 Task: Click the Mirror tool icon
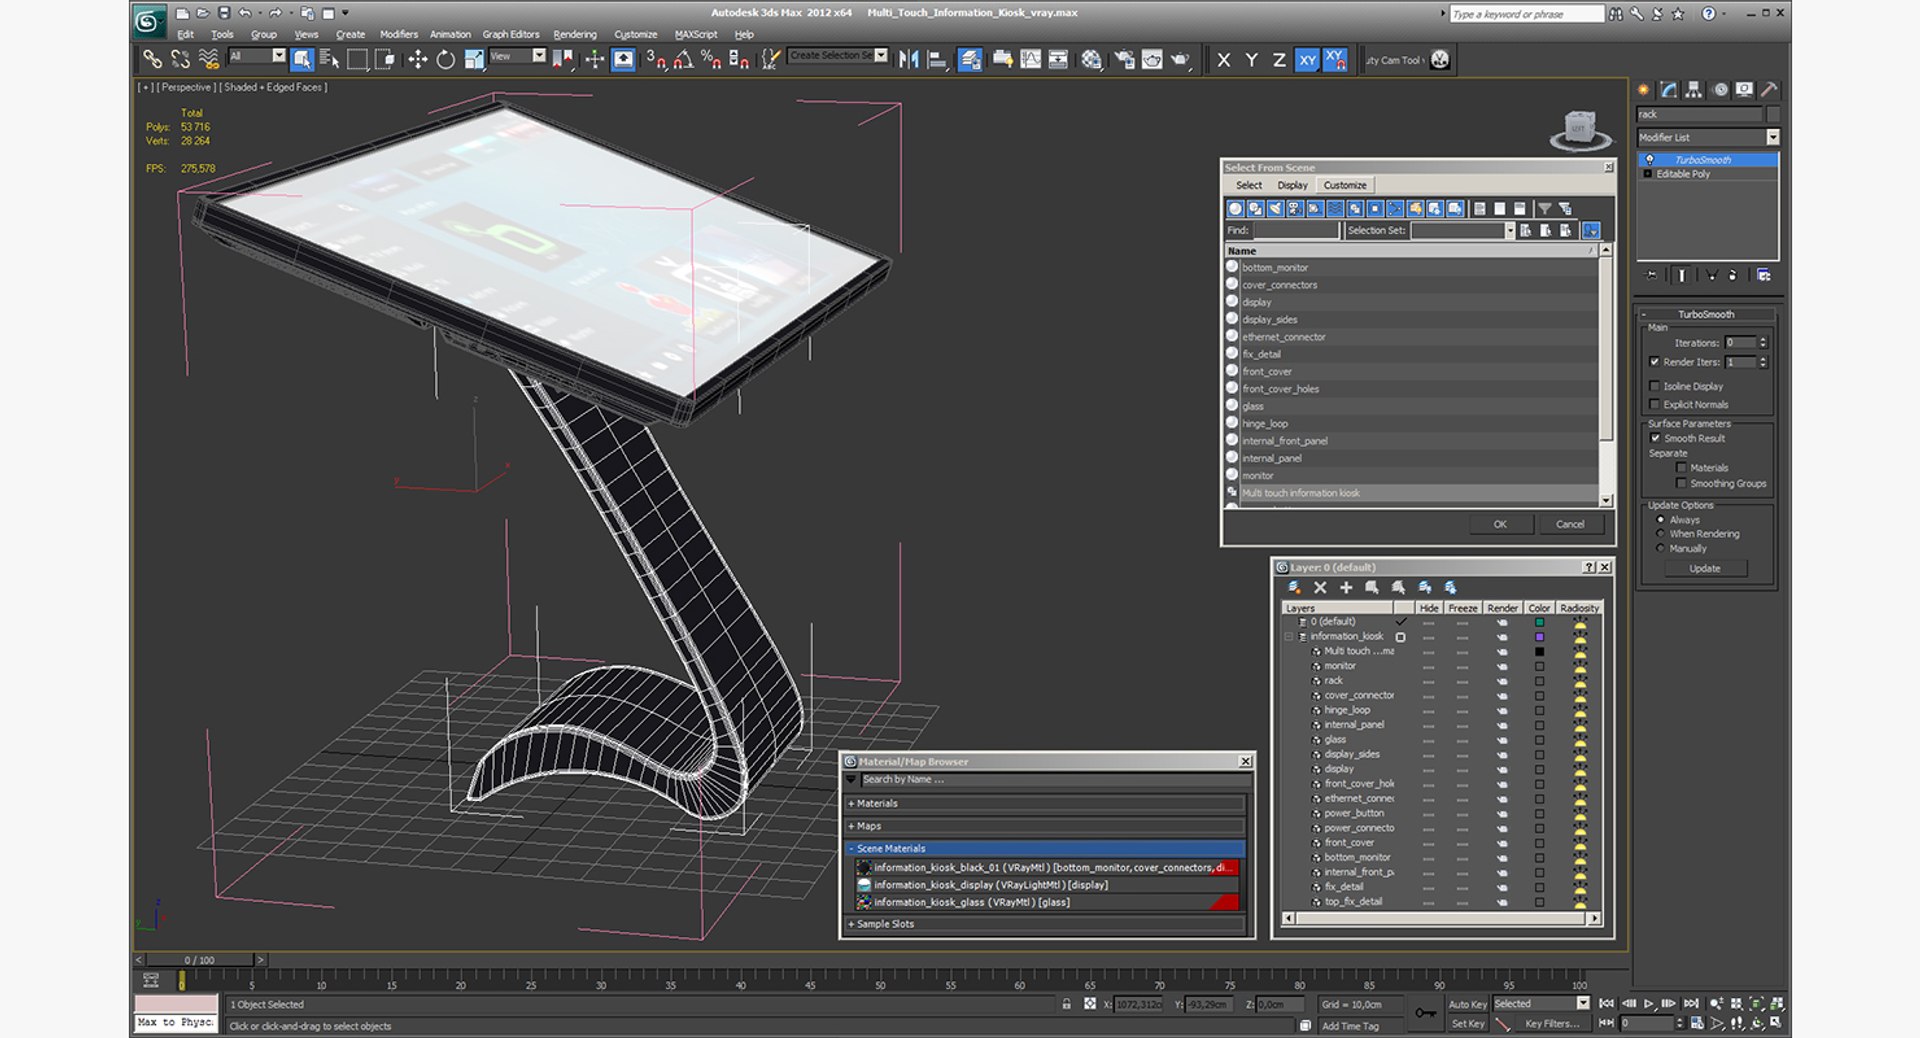908,60
